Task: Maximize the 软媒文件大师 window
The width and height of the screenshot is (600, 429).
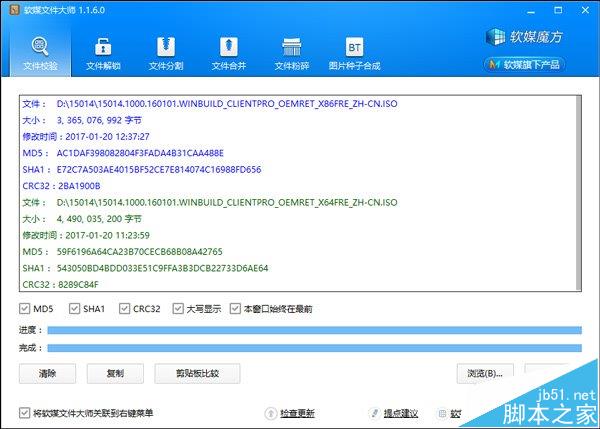Action: point(558,10)
